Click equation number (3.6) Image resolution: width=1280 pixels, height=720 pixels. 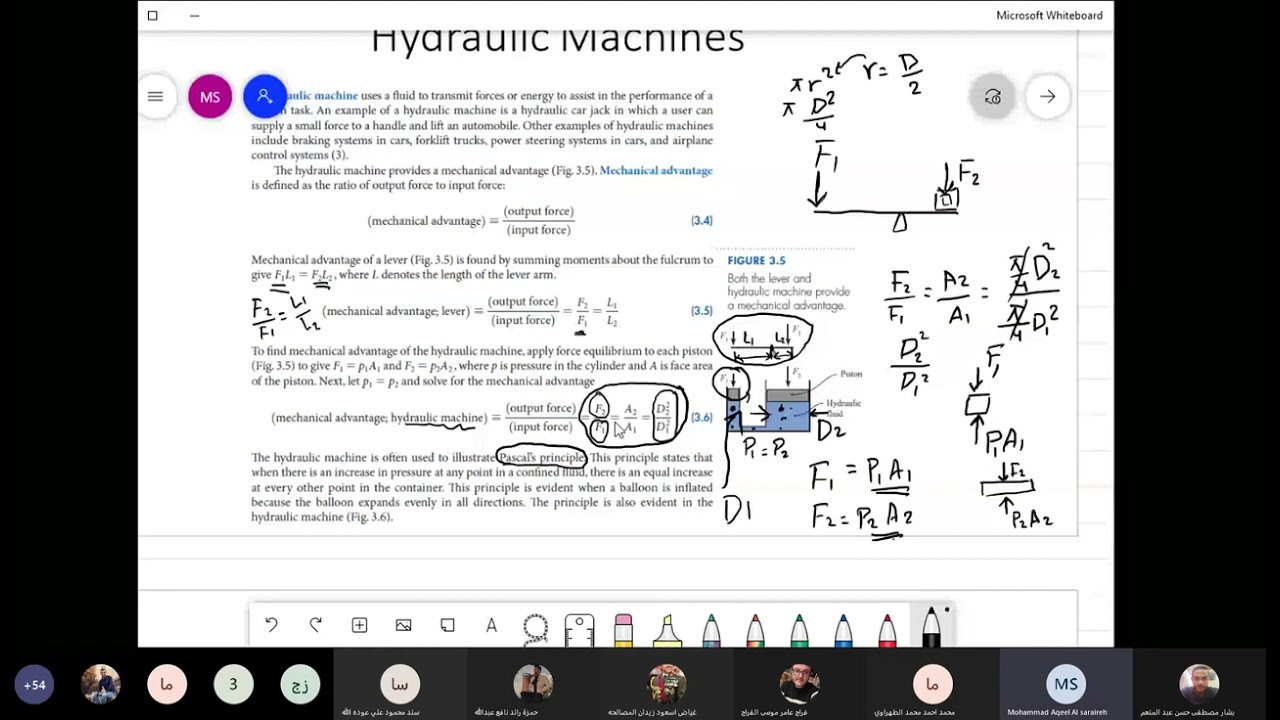point(701,418)
